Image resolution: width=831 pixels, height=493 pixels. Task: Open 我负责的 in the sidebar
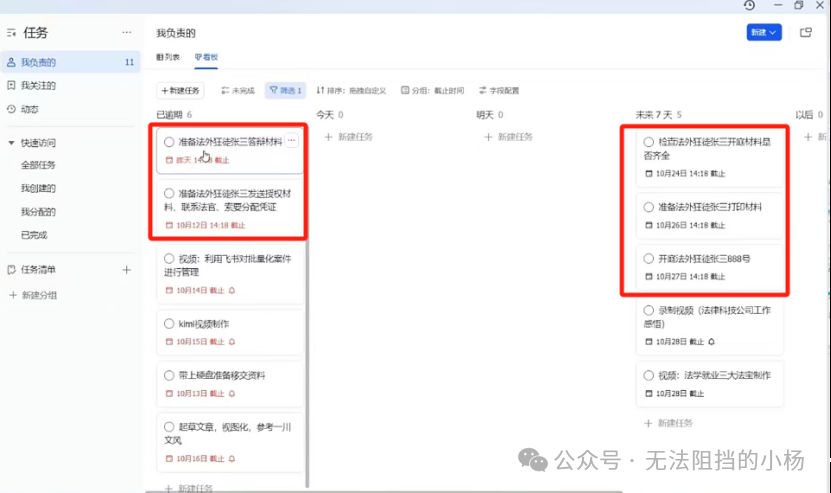click(70, 62)
